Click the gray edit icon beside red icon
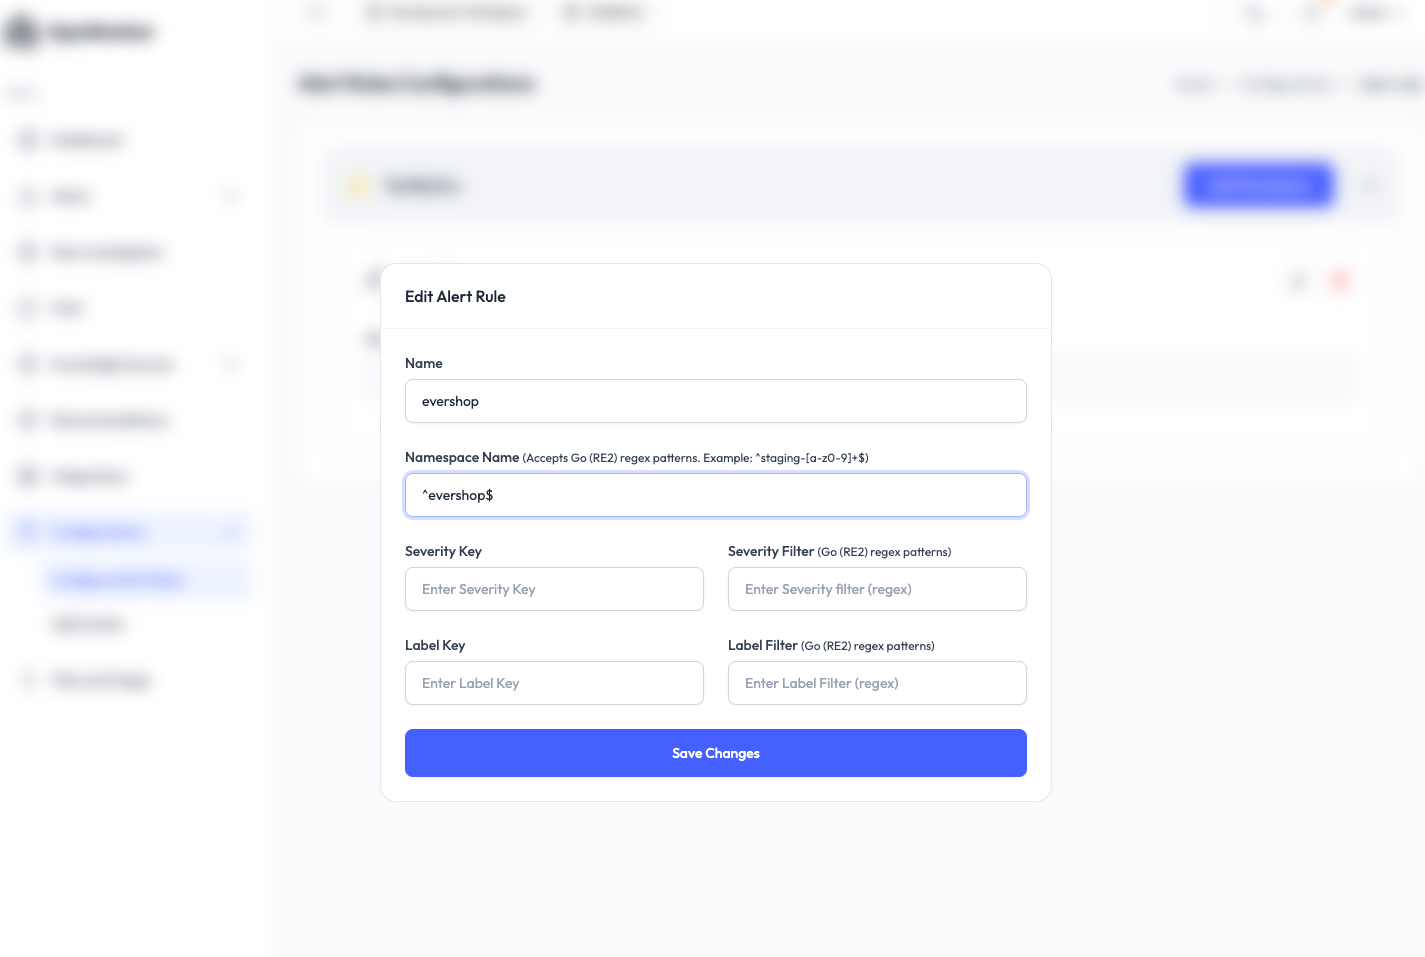The height and width of the screenshot is (957, 1425). 1298,282
